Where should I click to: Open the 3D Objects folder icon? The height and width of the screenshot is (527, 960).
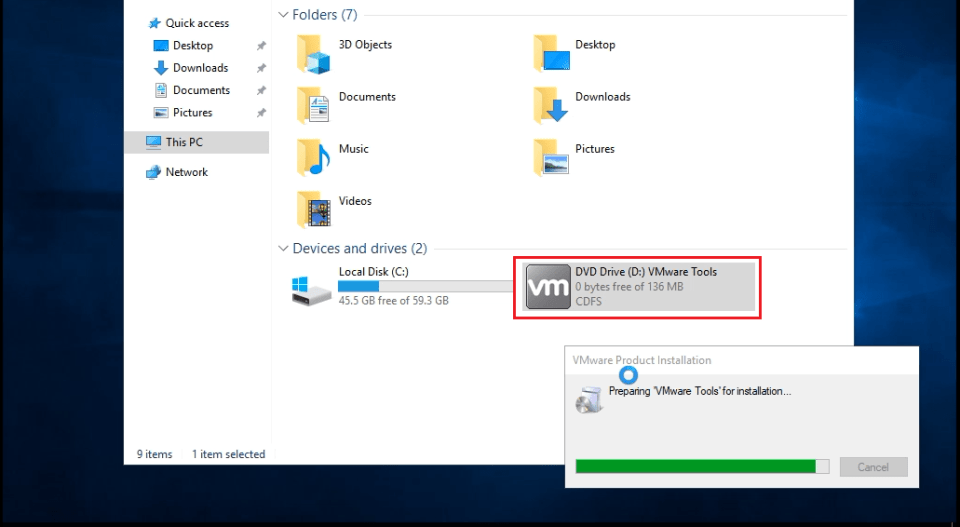click(x=313, y=55)
